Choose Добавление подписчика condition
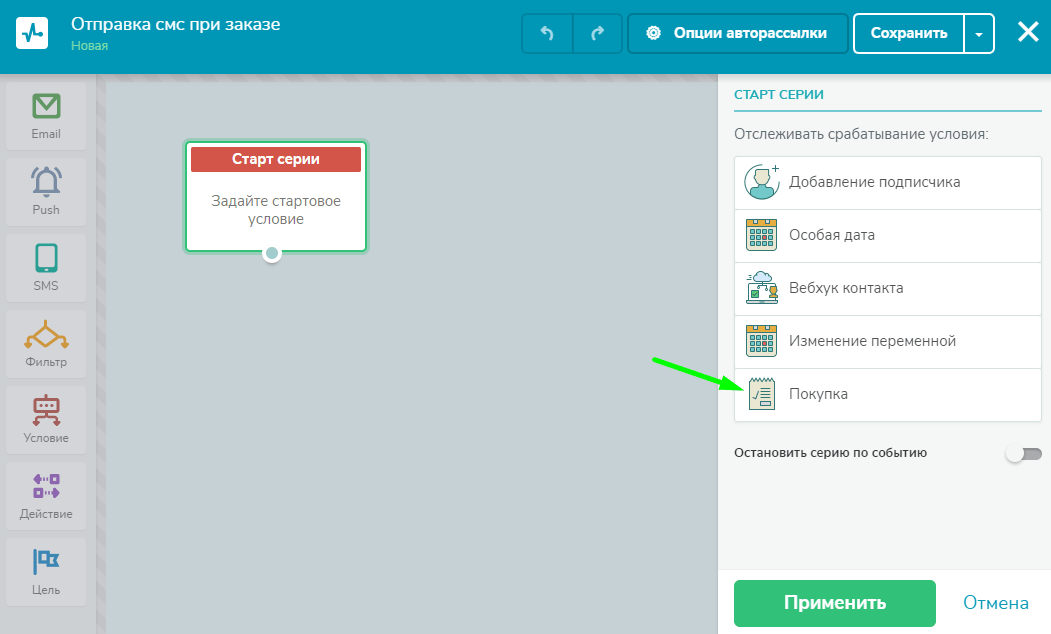 887,182
